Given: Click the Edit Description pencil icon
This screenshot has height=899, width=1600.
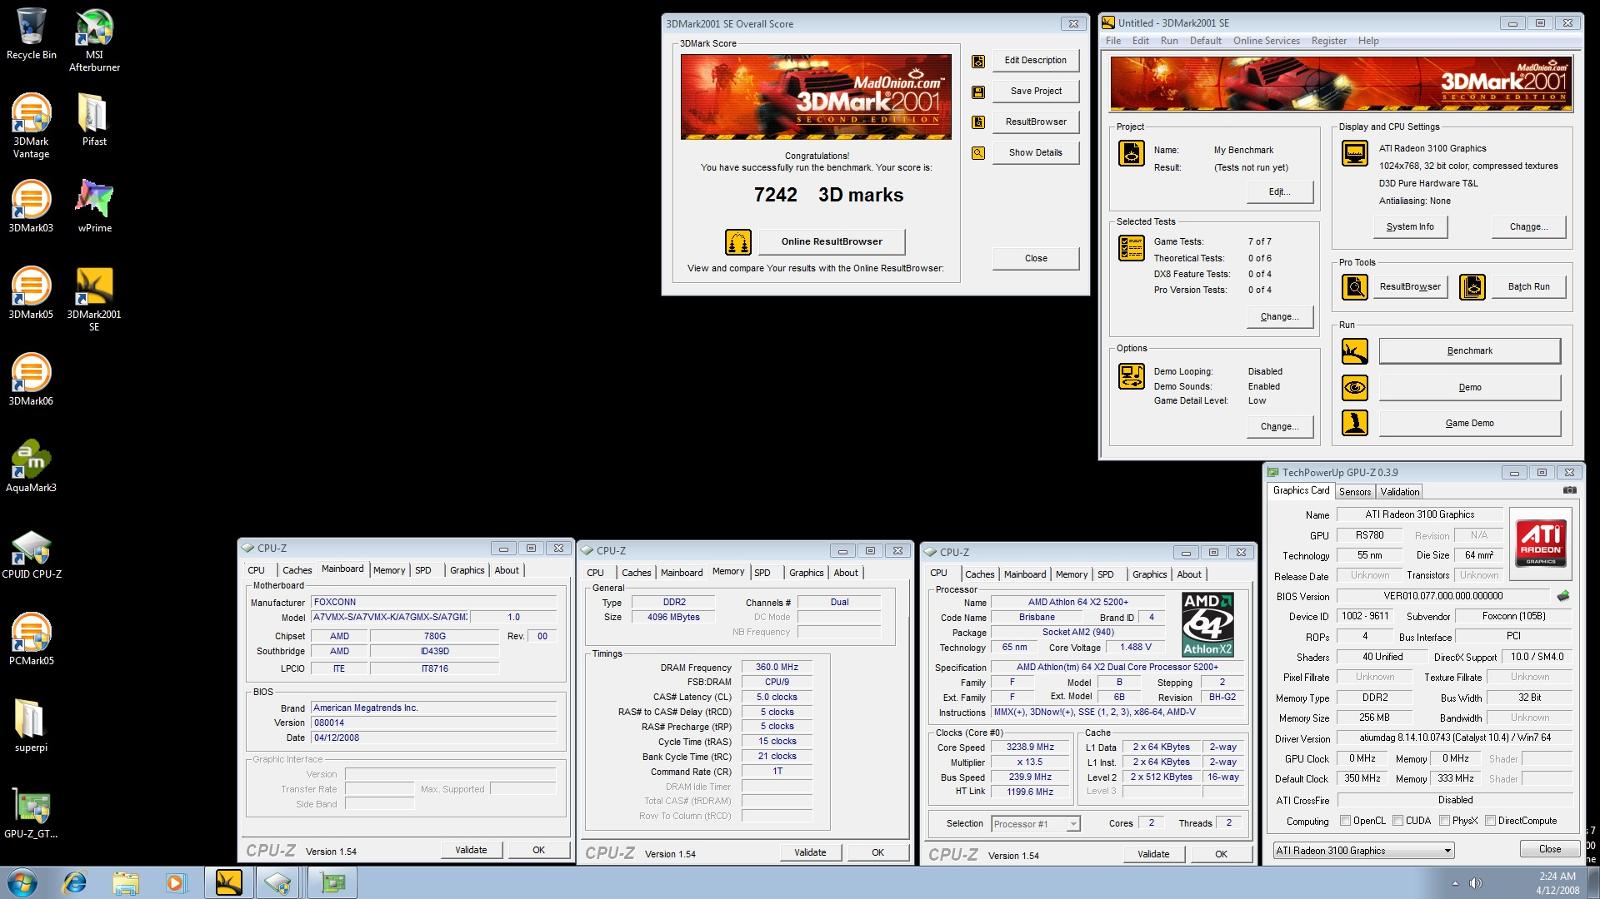Looking at the screenshot, I should 978,61.
